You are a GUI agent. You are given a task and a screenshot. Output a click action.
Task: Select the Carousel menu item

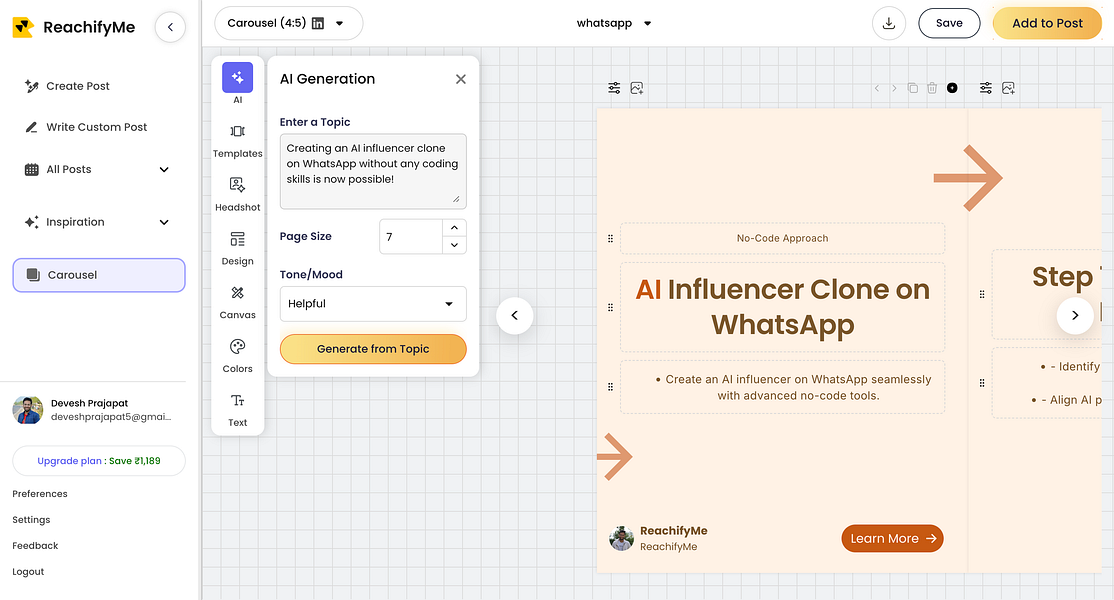pos(99,275)
